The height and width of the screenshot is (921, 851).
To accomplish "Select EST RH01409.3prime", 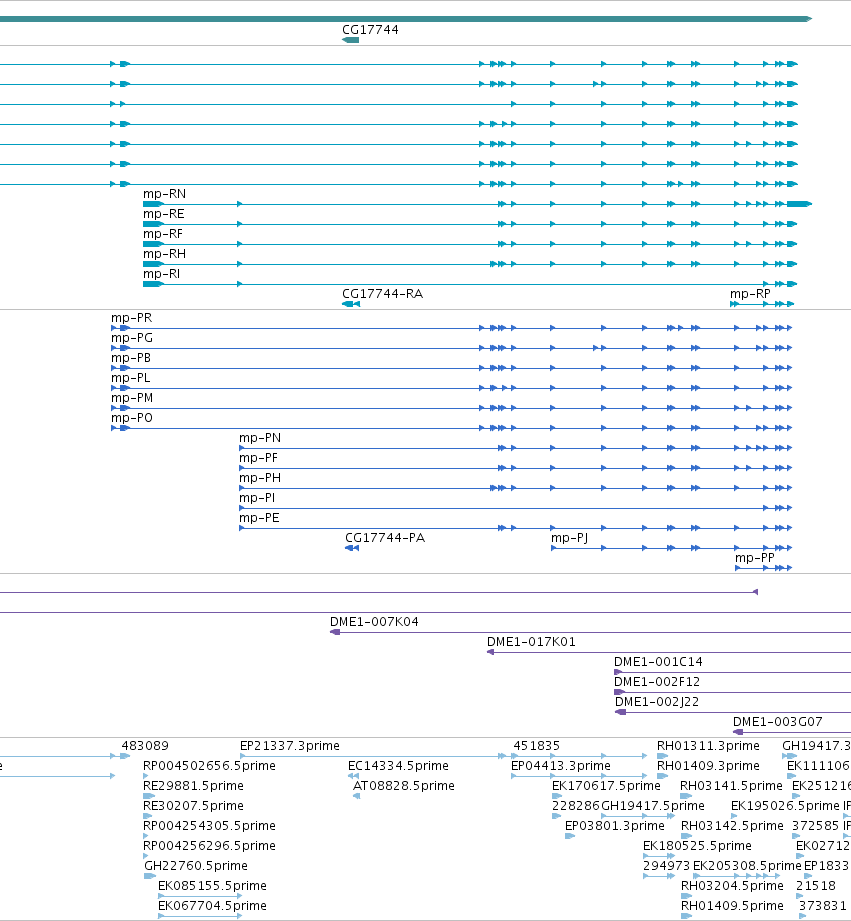I will point(708,765).
